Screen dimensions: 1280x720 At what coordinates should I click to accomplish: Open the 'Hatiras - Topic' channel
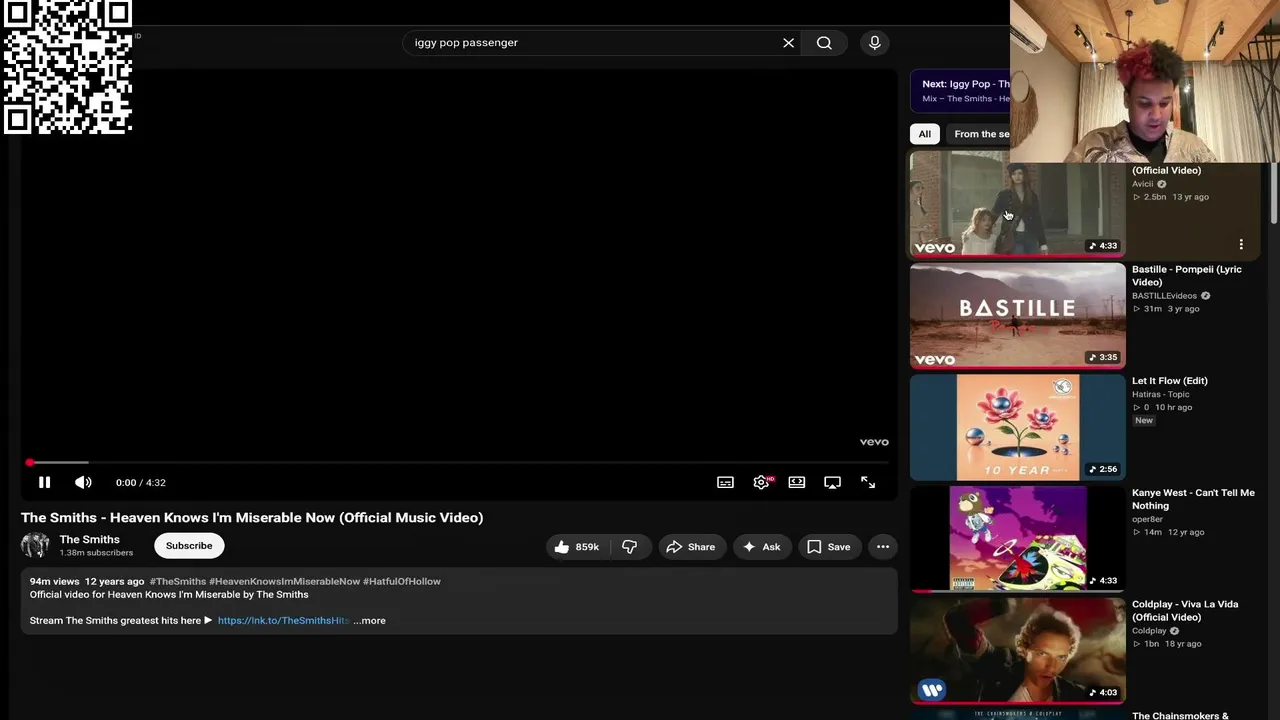(x=1161, y=394)
